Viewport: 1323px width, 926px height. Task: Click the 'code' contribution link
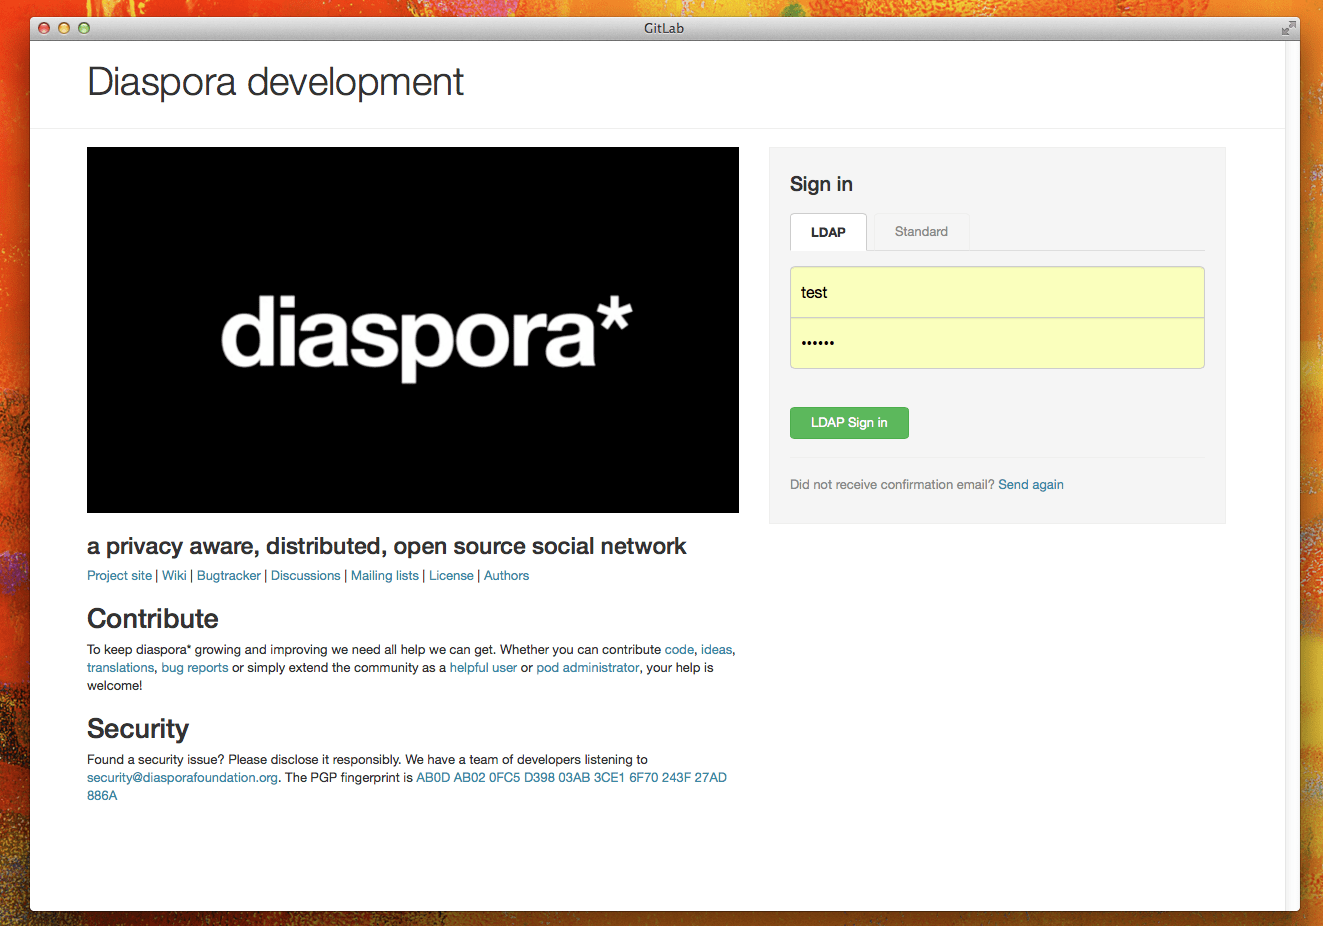coord(679,650)
